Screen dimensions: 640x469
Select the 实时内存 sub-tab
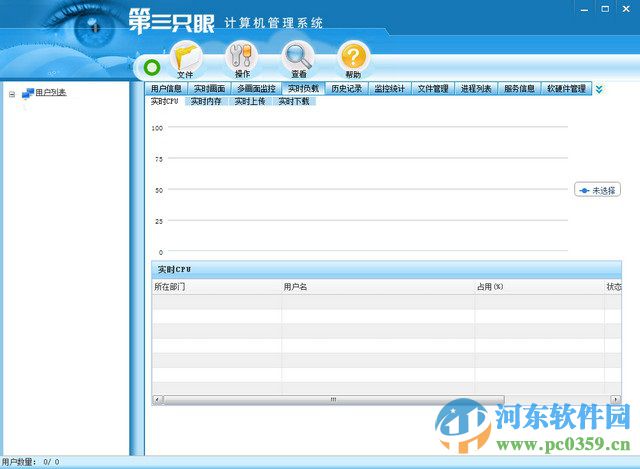pos(206,101)
